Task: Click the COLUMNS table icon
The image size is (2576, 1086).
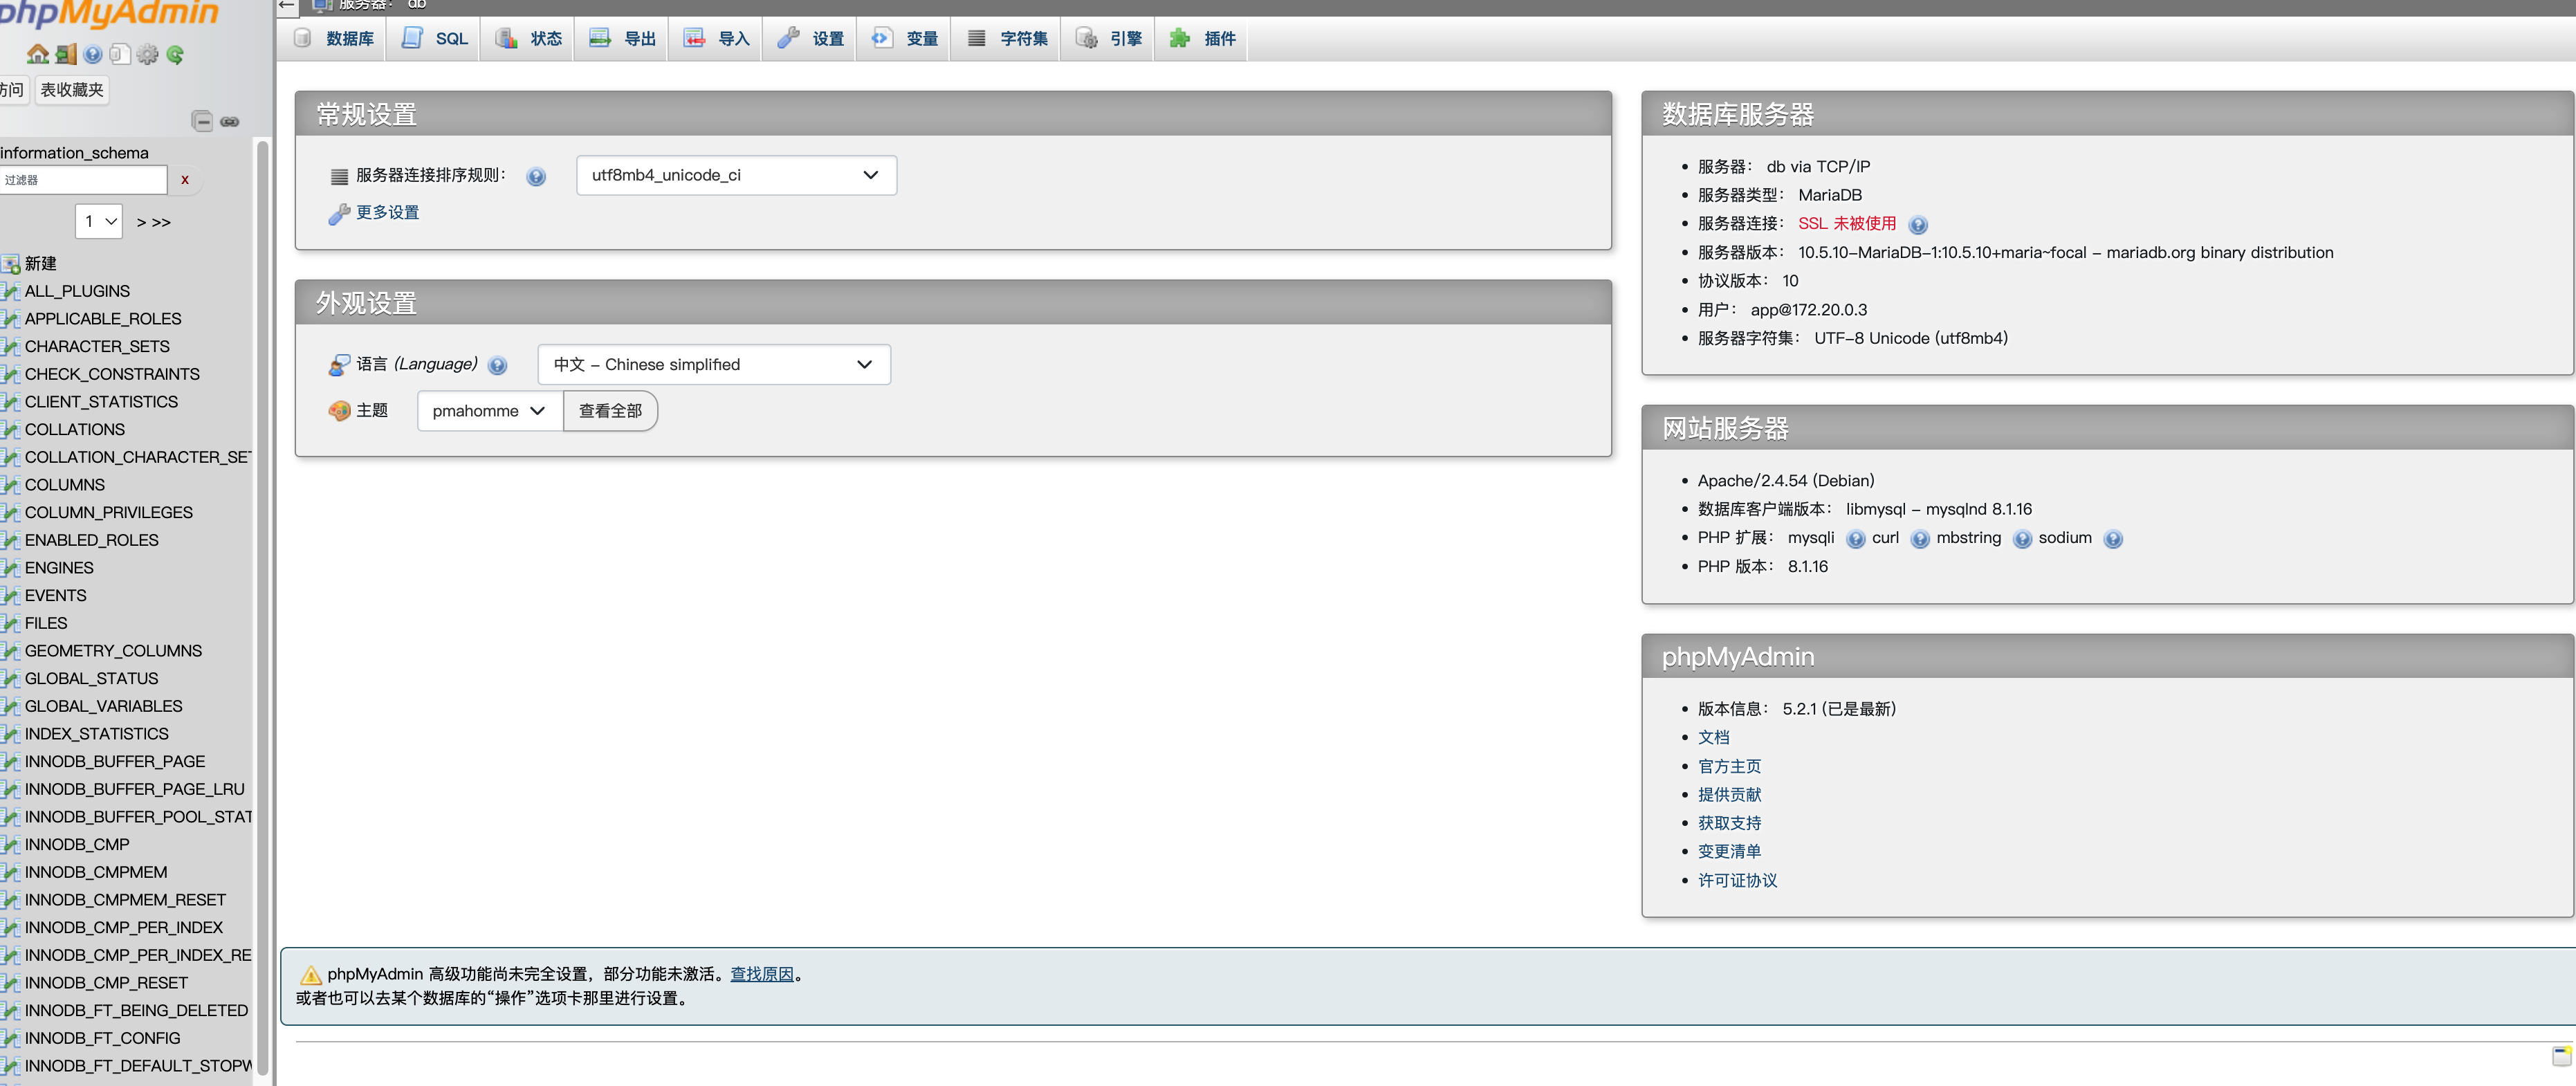Action: 10,485
